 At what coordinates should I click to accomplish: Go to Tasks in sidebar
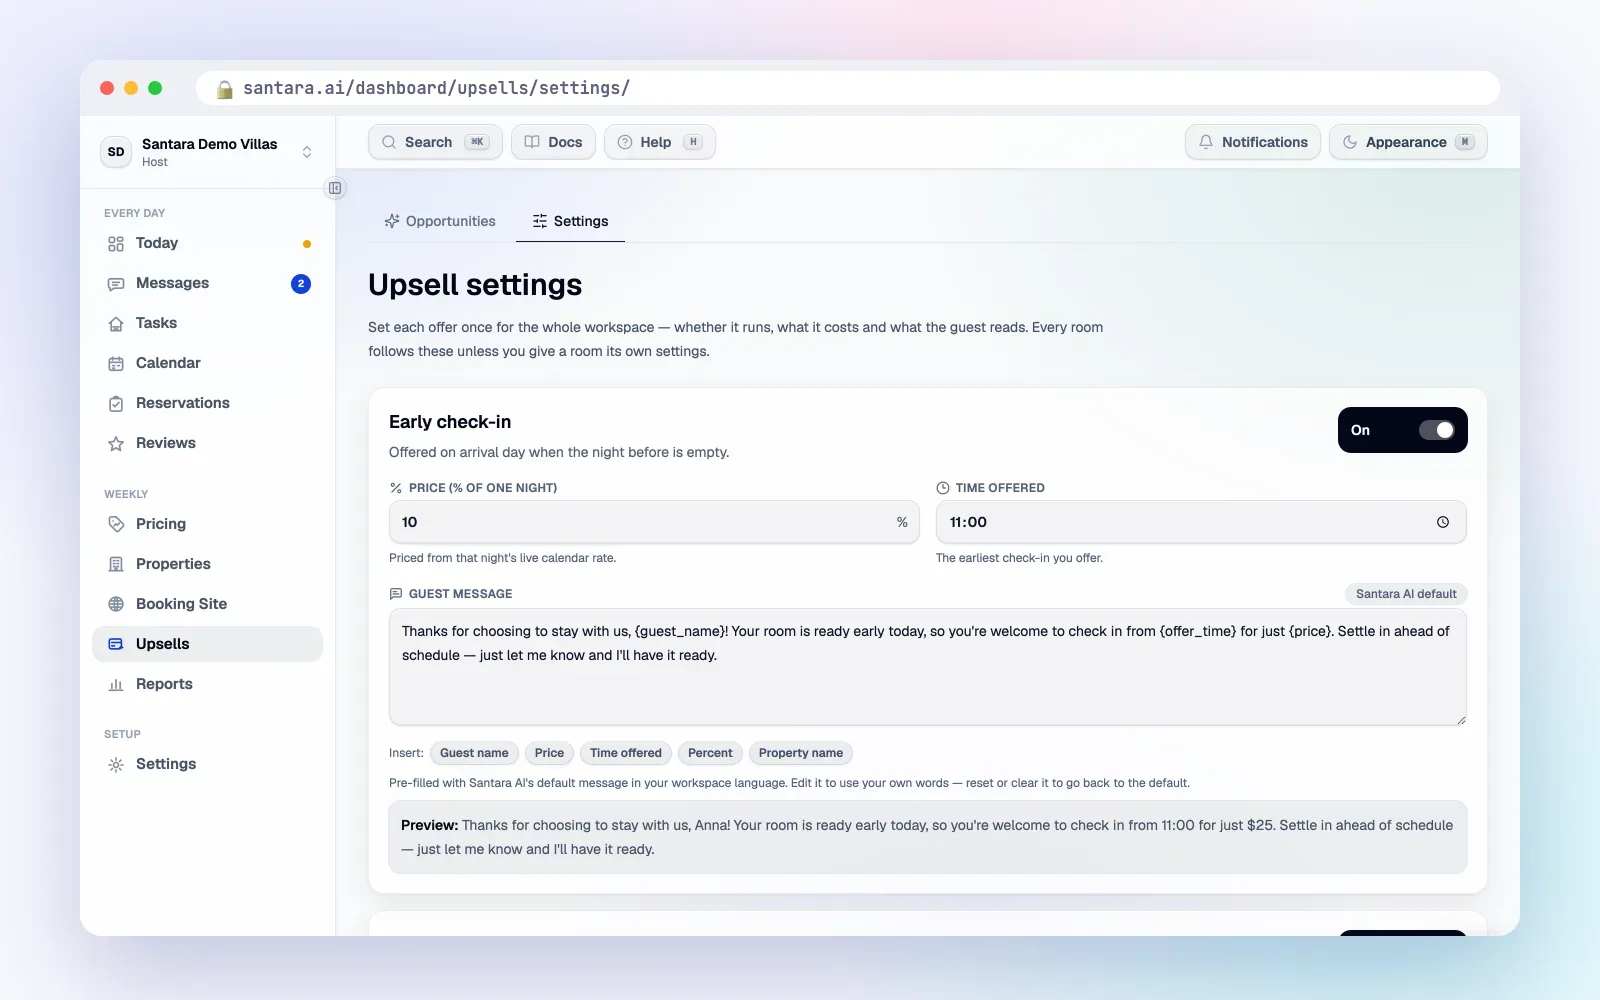click(x=208, y=323)
